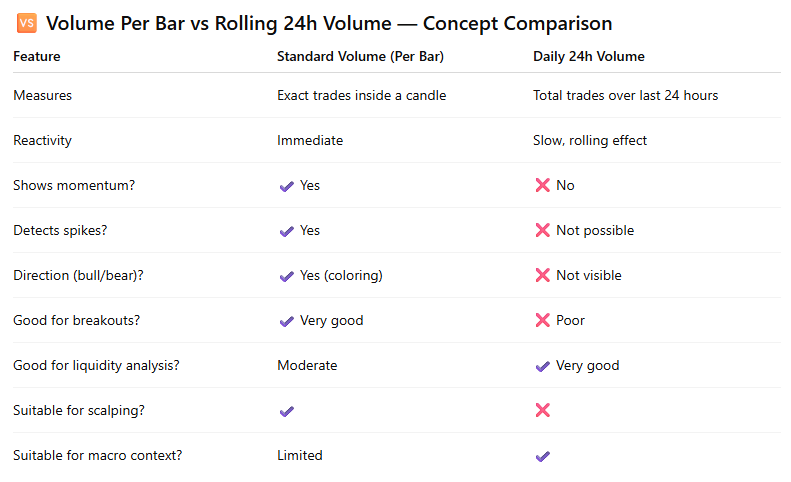Click the comparison table title text
This screenshot has width=791, height=482.
pyautogui.click(x=329, y=23)
